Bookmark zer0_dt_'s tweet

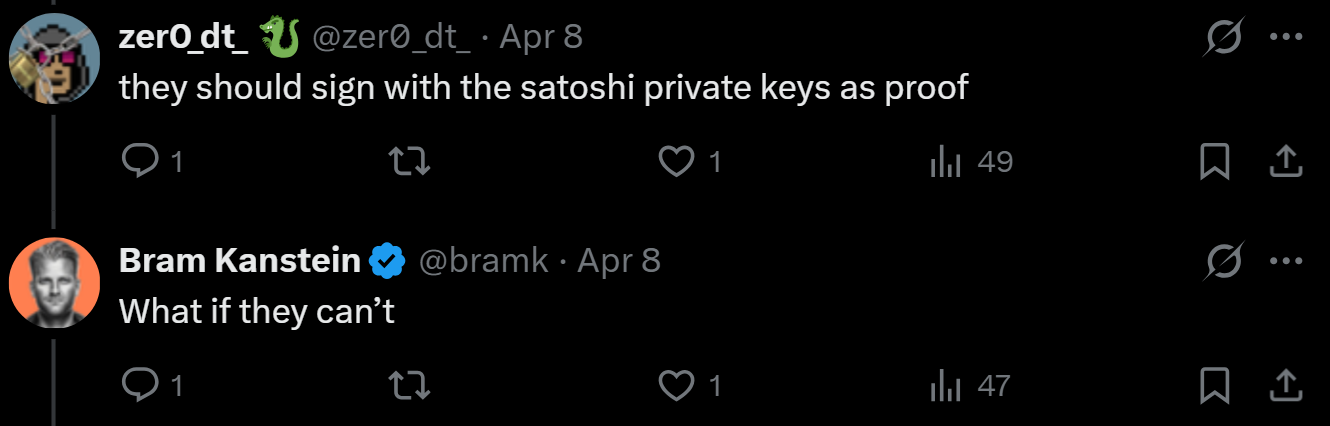1214,161
